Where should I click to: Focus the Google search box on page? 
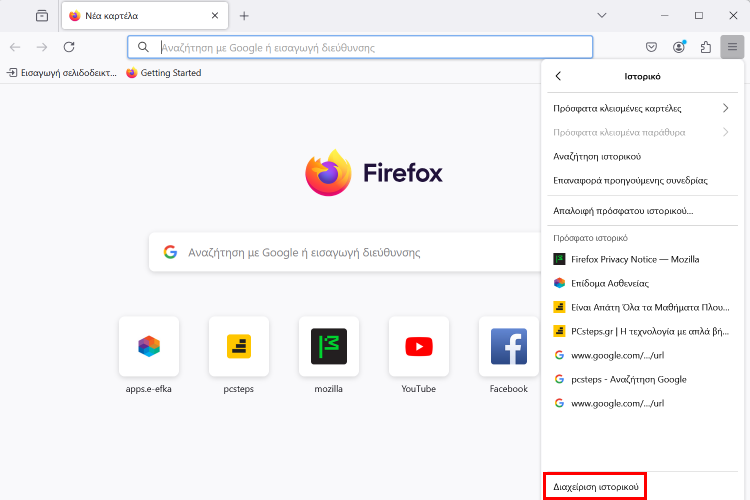tap(344, 252)
